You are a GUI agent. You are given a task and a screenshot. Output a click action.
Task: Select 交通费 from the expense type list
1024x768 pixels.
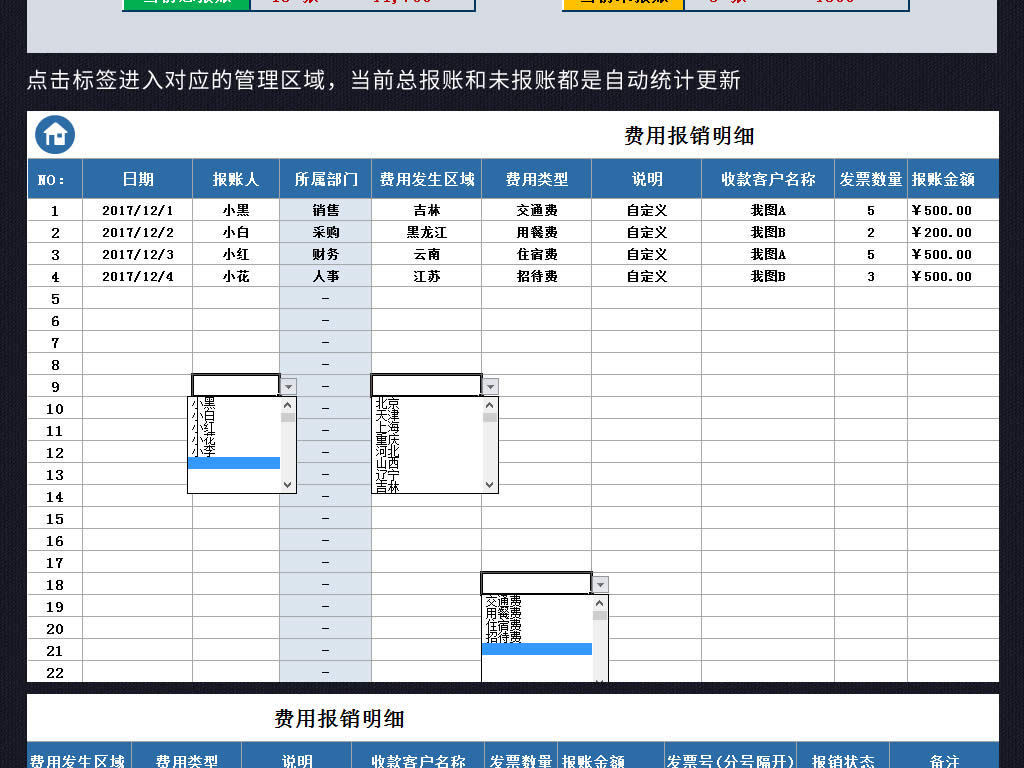pos(500,601)
